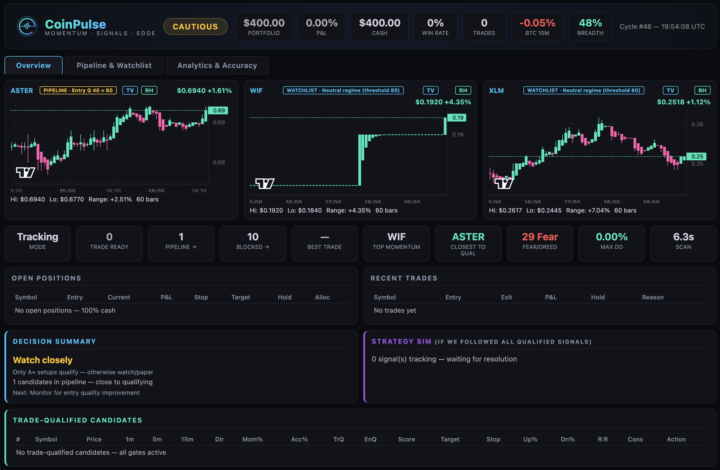Click the WIF watchlist neutral regime badge

coord(343,90)
